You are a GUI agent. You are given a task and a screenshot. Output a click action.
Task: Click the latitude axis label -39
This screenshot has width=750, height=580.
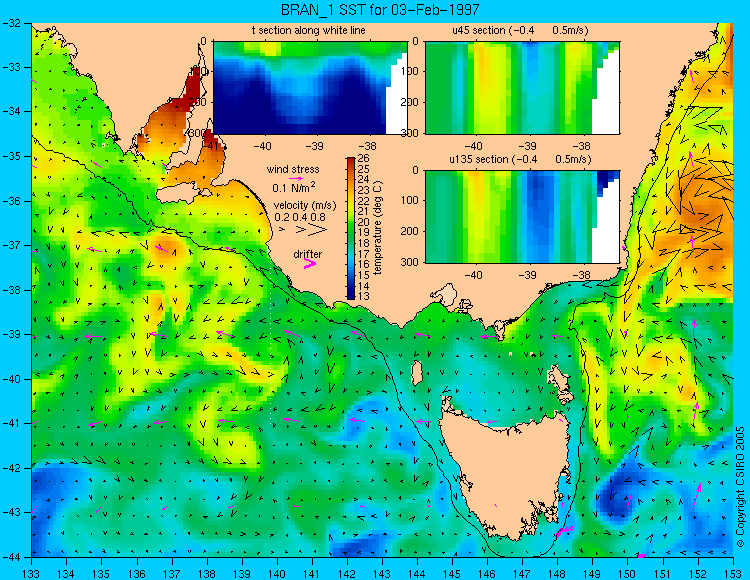11,334
